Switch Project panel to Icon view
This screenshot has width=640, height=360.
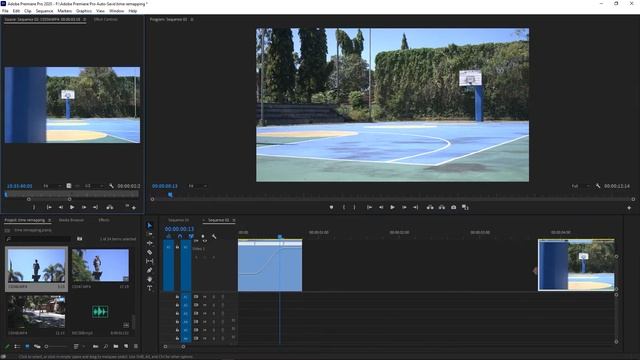(27, 346)
